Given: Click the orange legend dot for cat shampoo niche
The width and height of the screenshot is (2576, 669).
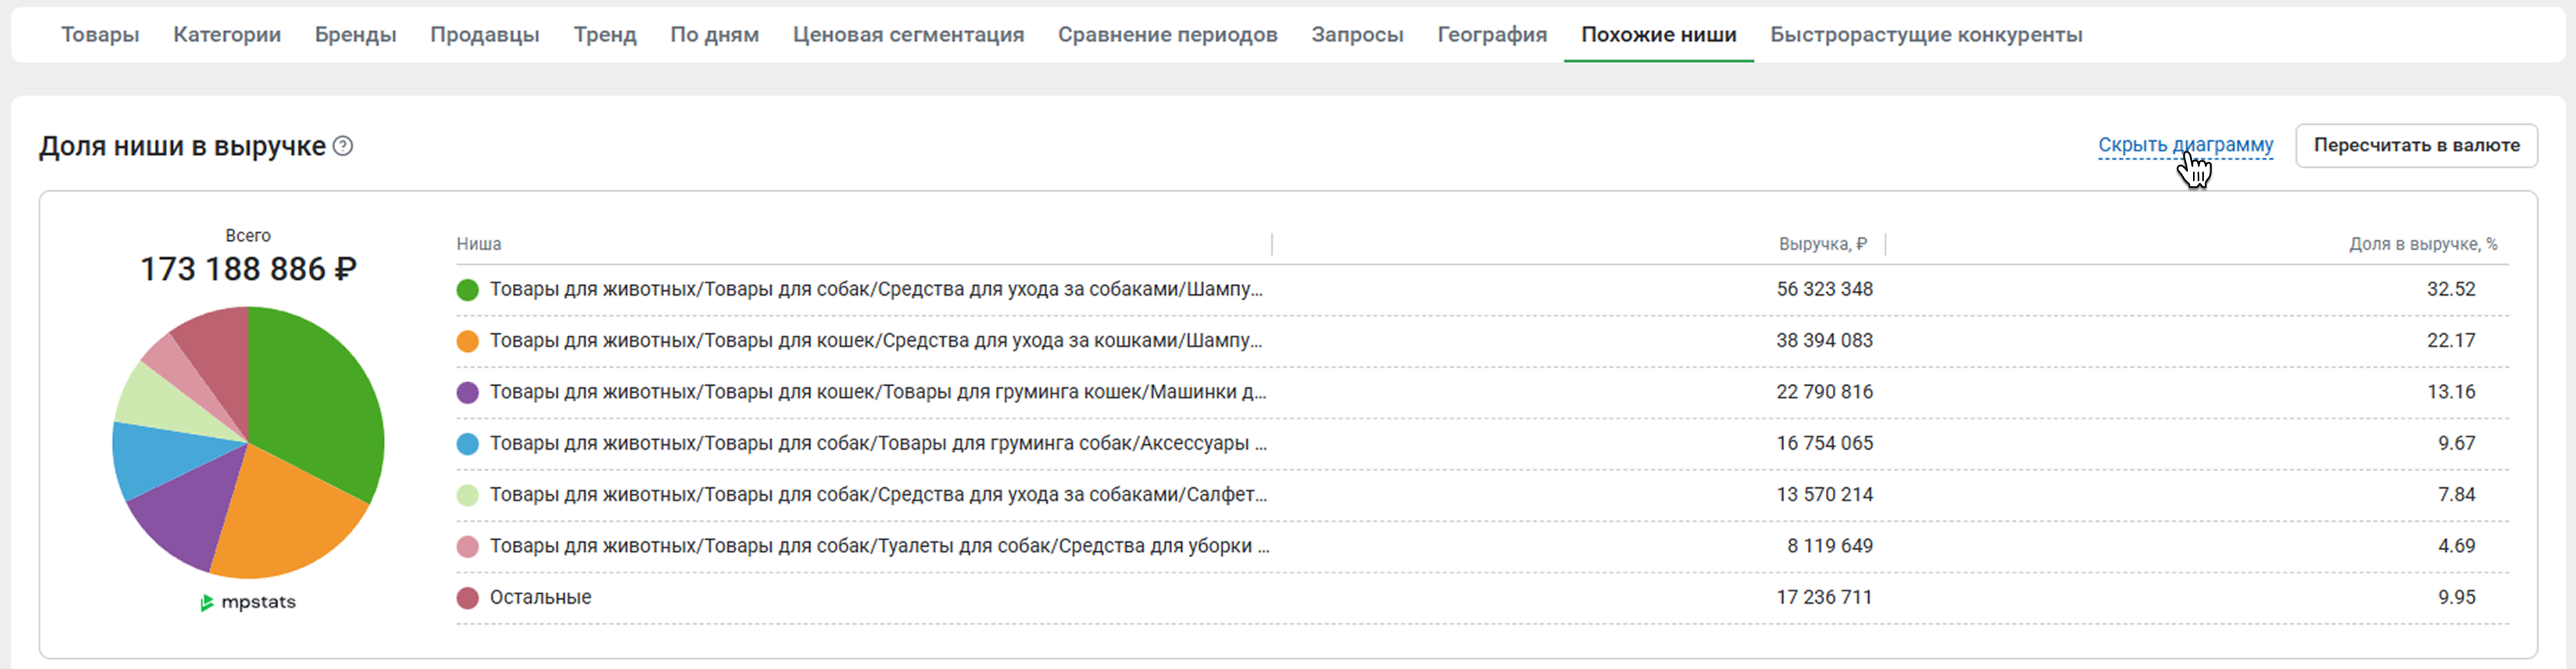Looking at the screenshot, I should tap(467, 341).
